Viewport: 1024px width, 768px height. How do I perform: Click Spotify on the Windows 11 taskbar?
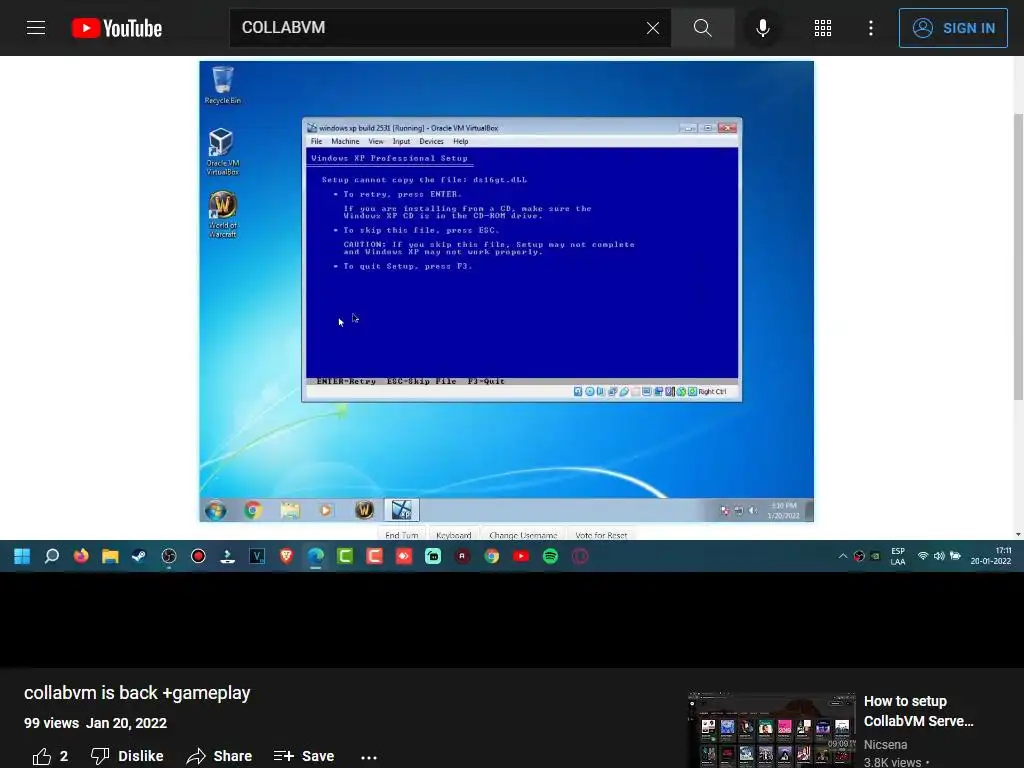551,556
